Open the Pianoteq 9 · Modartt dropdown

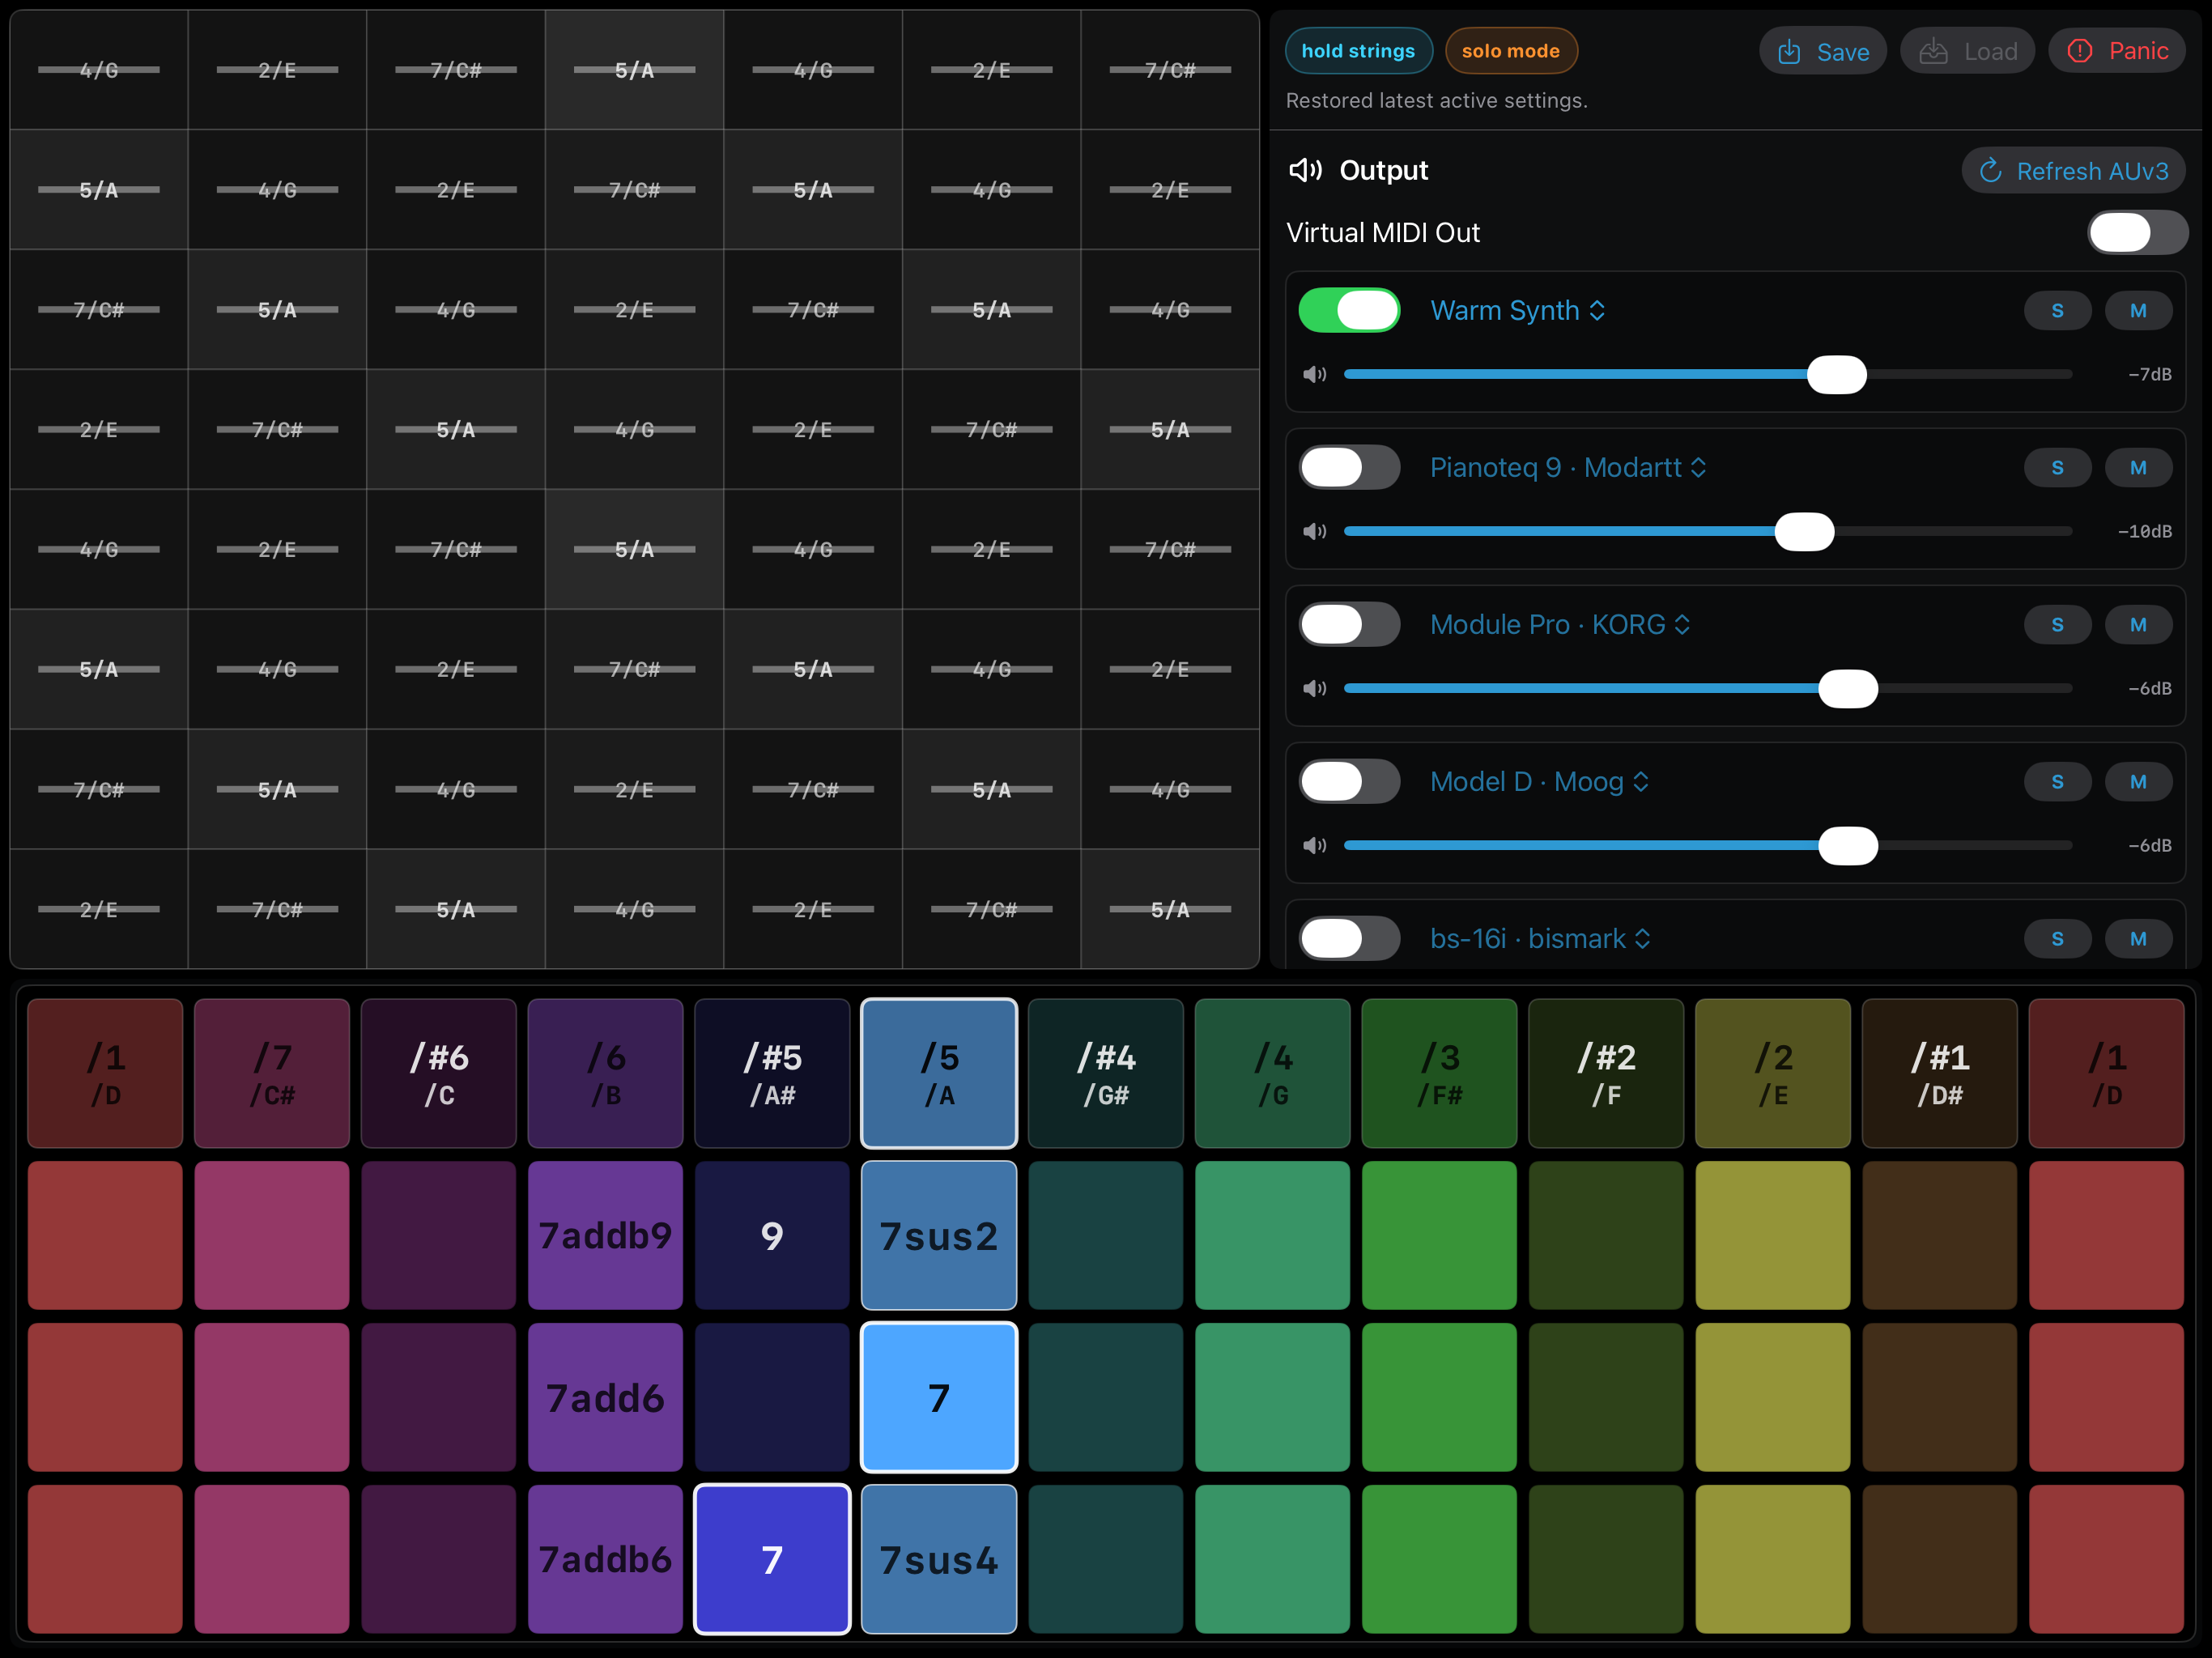(x=1568, y=468)
